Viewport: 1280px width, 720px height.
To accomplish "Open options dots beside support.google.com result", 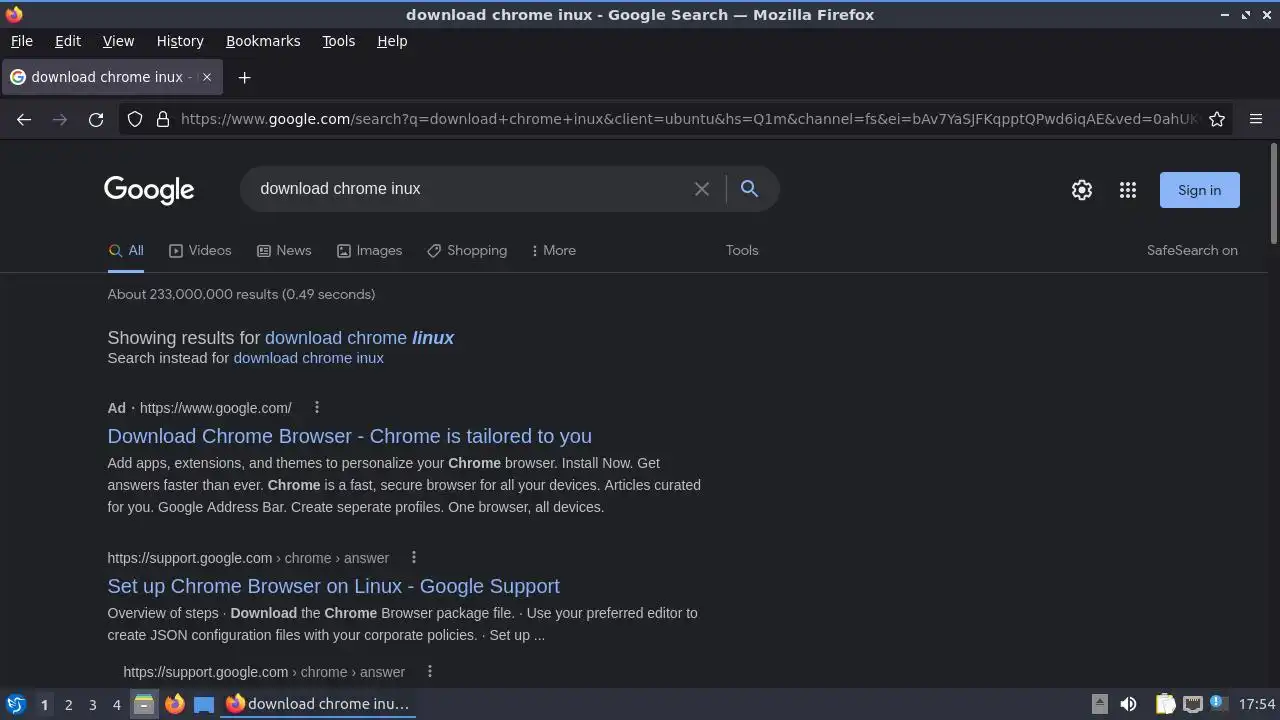I will click(413, 557).
